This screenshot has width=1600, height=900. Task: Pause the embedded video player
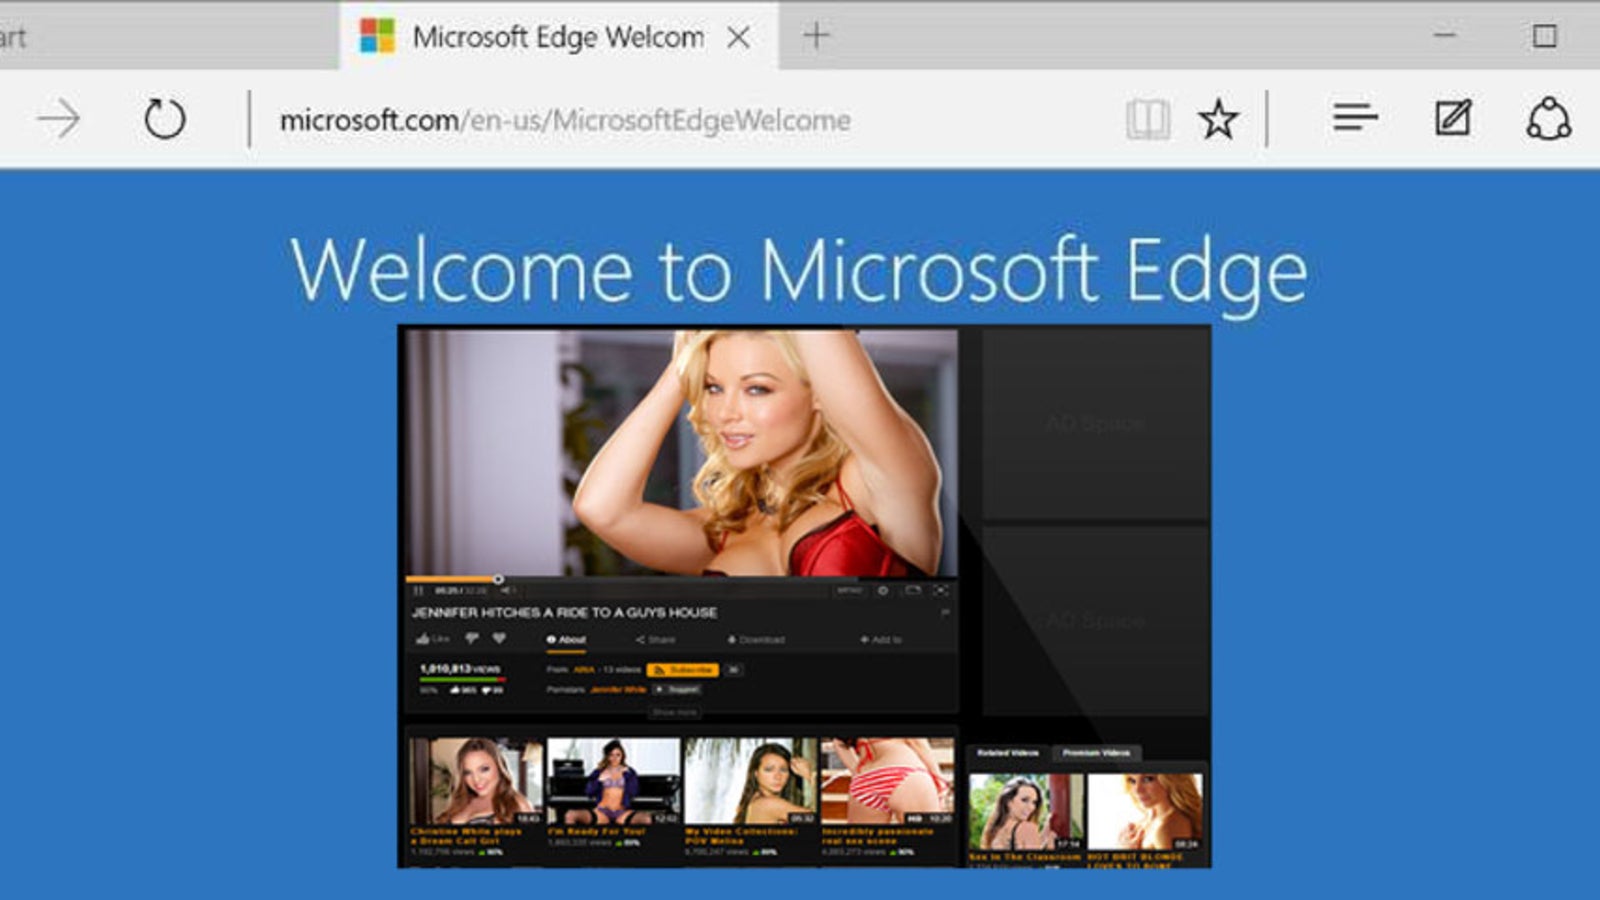point(418,591)
